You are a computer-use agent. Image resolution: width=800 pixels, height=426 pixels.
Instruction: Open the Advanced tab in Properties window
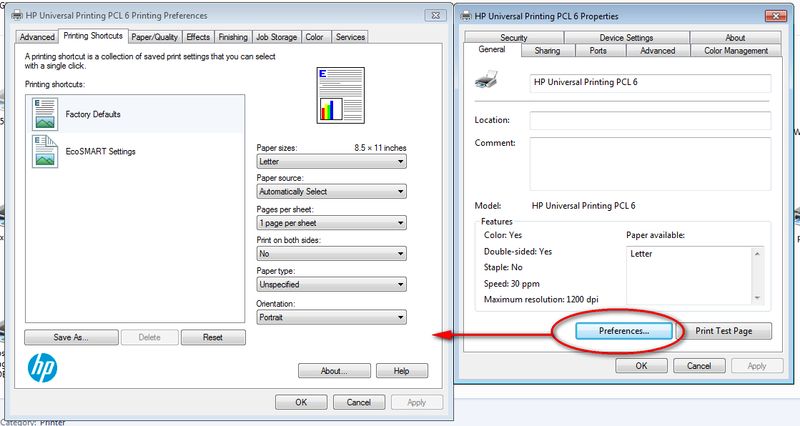(x=658, y=51)
